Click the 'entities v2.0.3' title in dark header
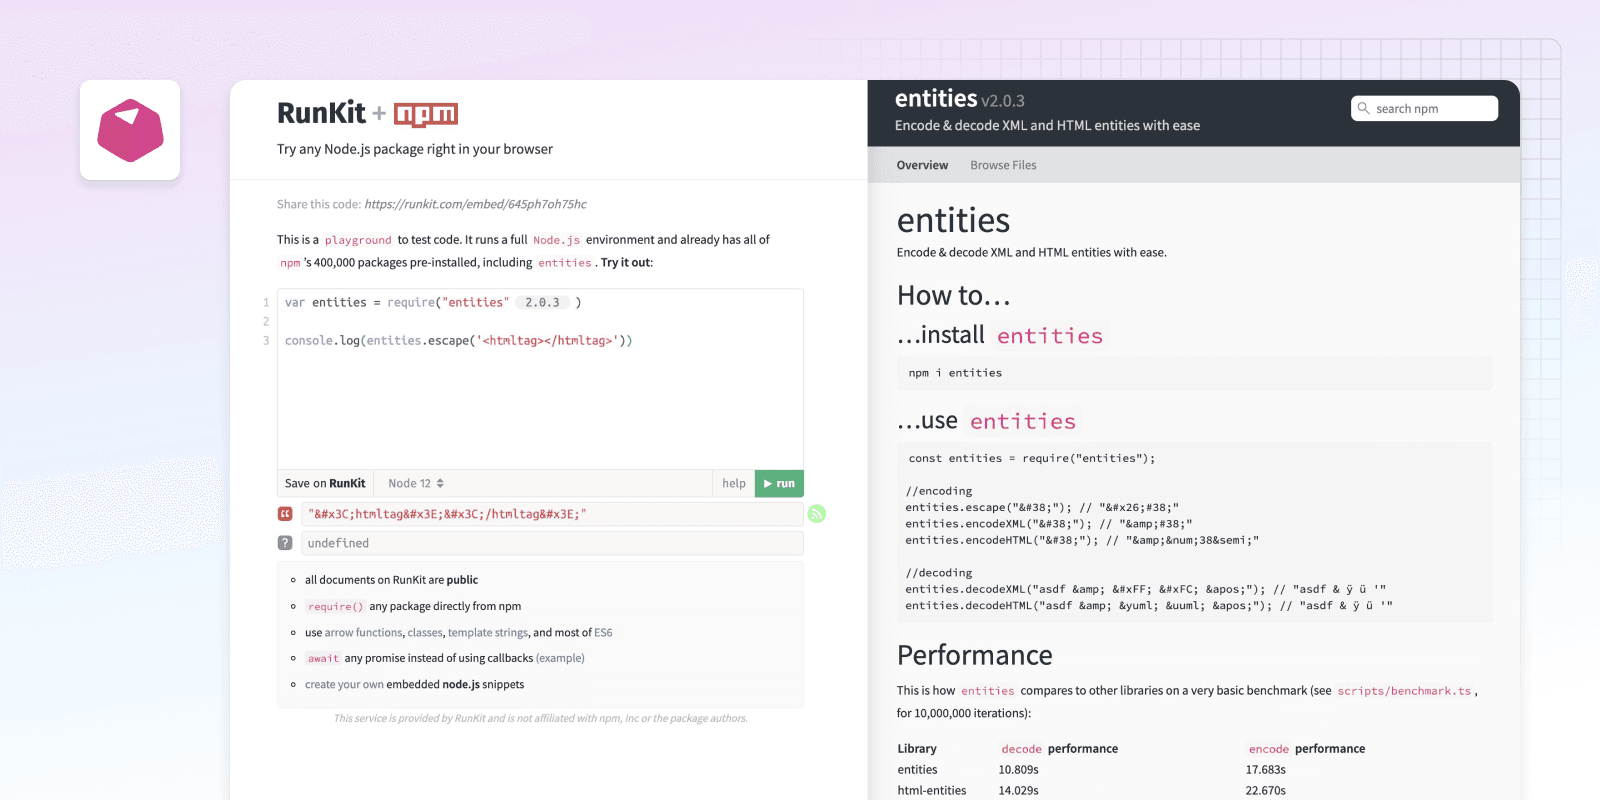1600x800 pixels. (x=960, y=99)
